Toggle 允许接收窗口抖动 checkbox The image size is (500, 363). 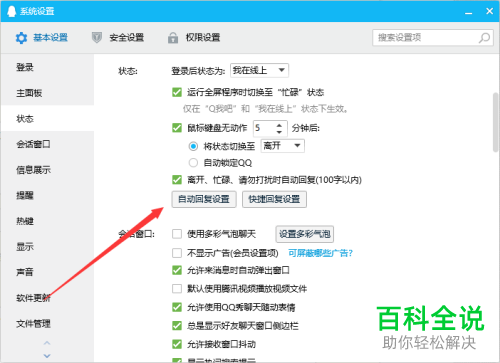pos(177,344)
